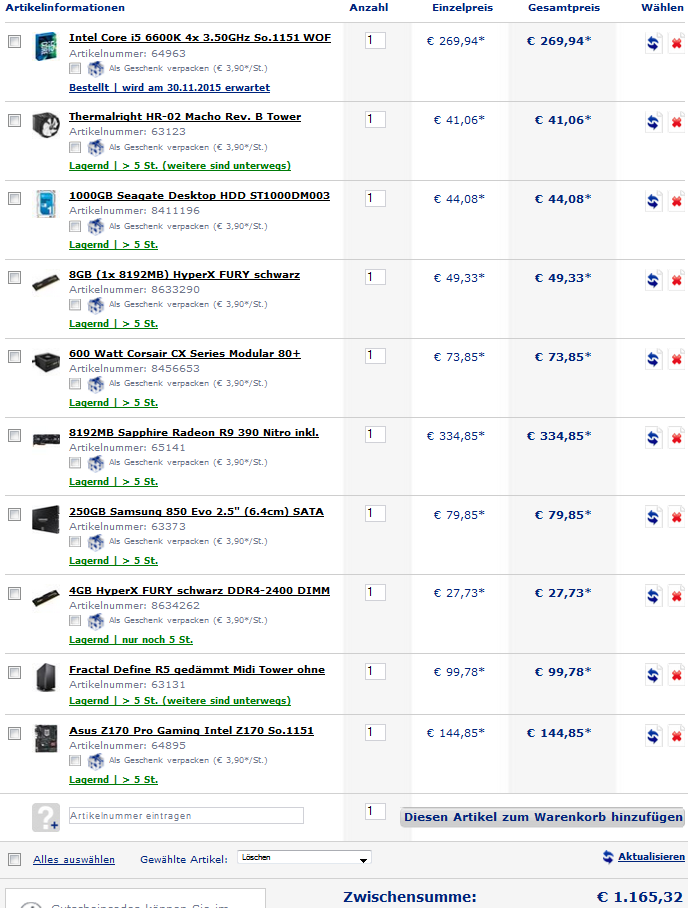Click the Intel Core i5 product thumbnail
Viewport: 688px width, 908px height.
[46, 48]
